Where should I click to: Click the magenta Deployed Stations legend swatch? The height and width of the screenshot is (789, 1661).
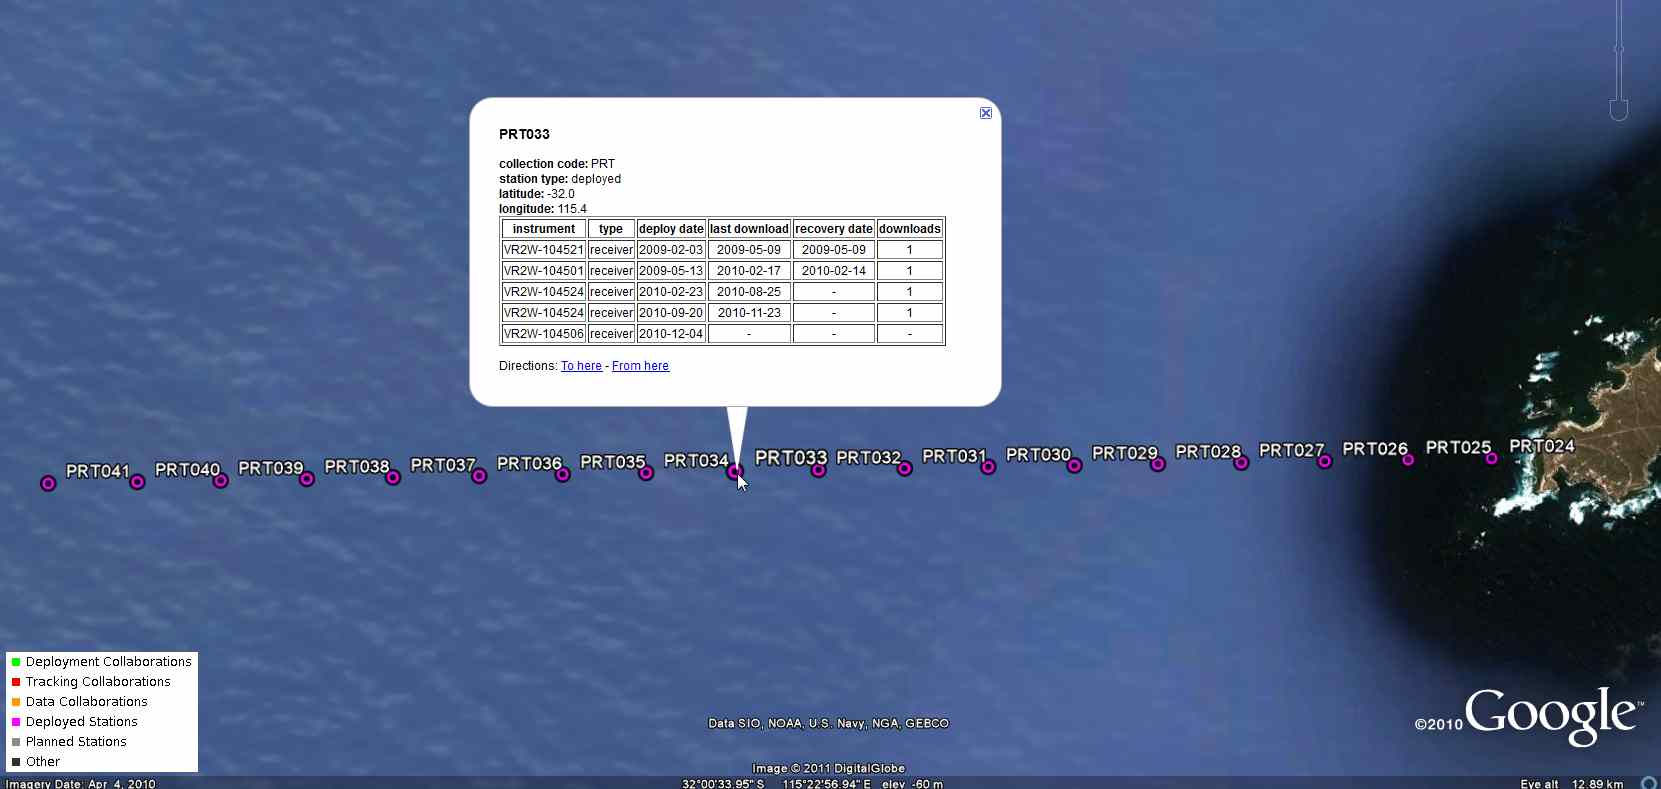click(x=16, y=722)
